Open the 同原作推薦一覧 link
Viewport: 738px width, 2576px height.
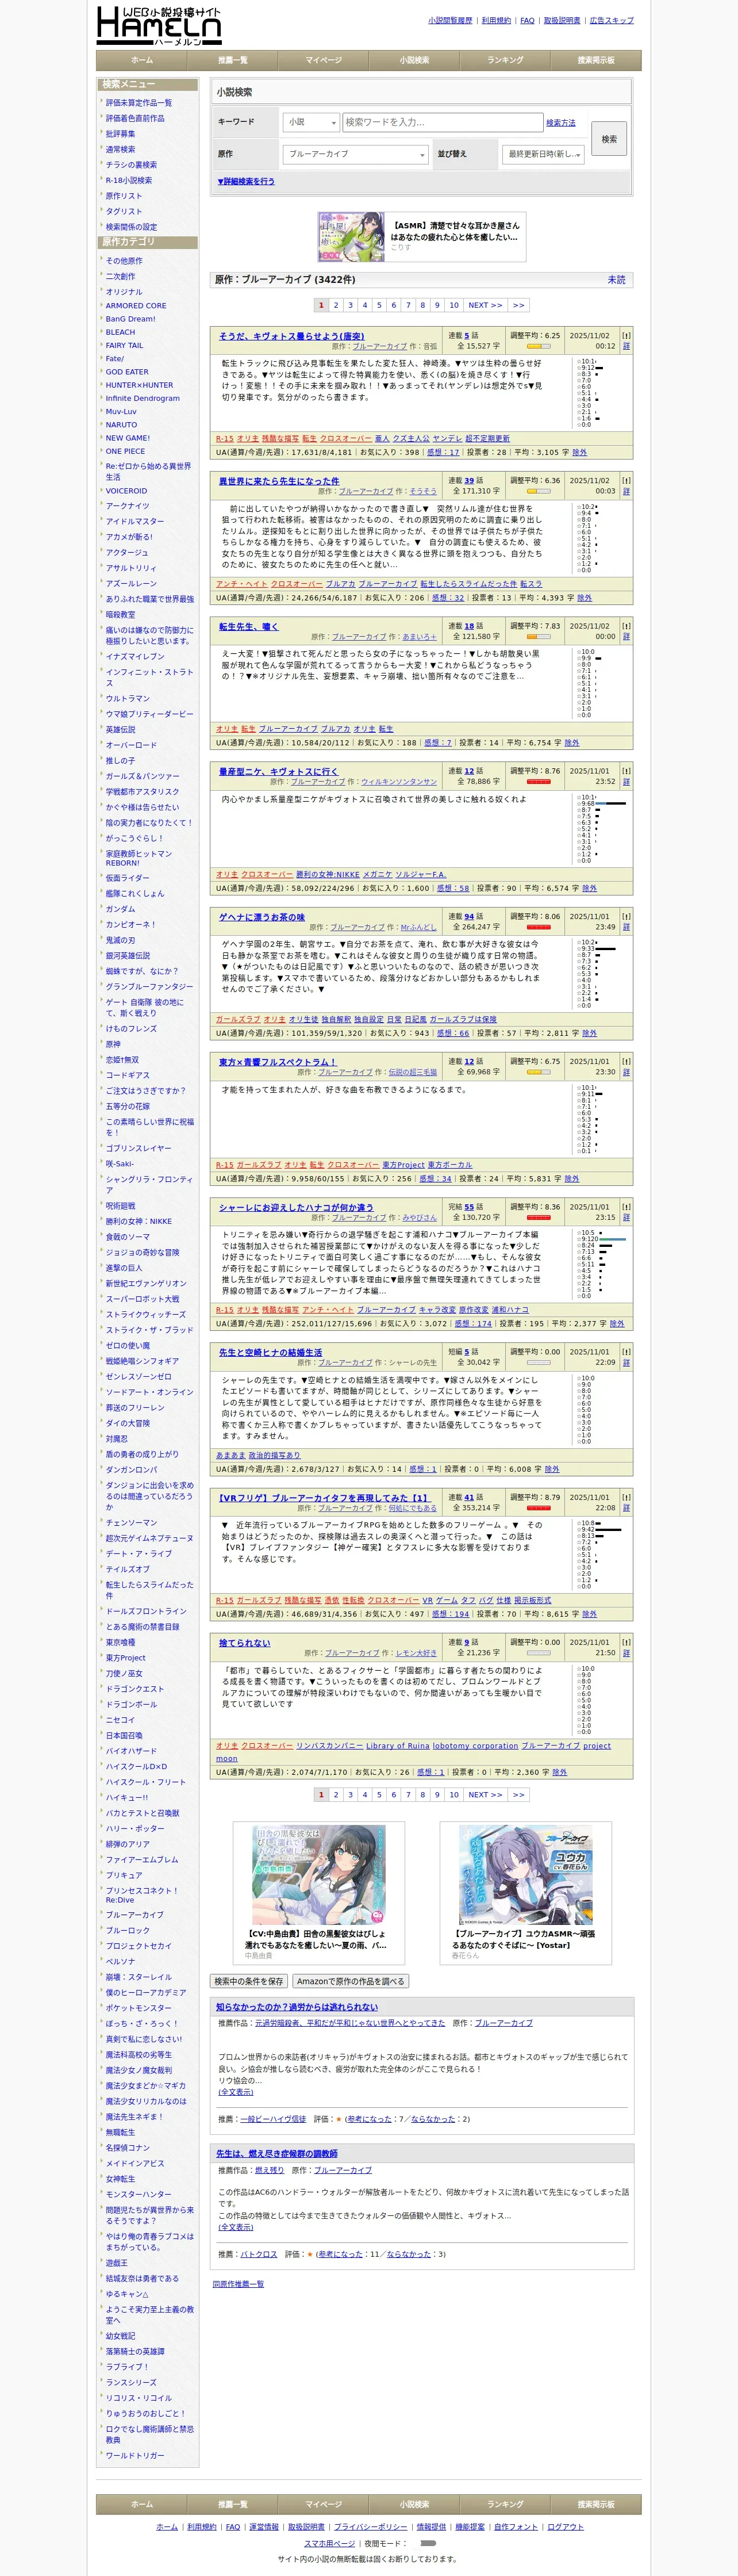point(238,2284)
